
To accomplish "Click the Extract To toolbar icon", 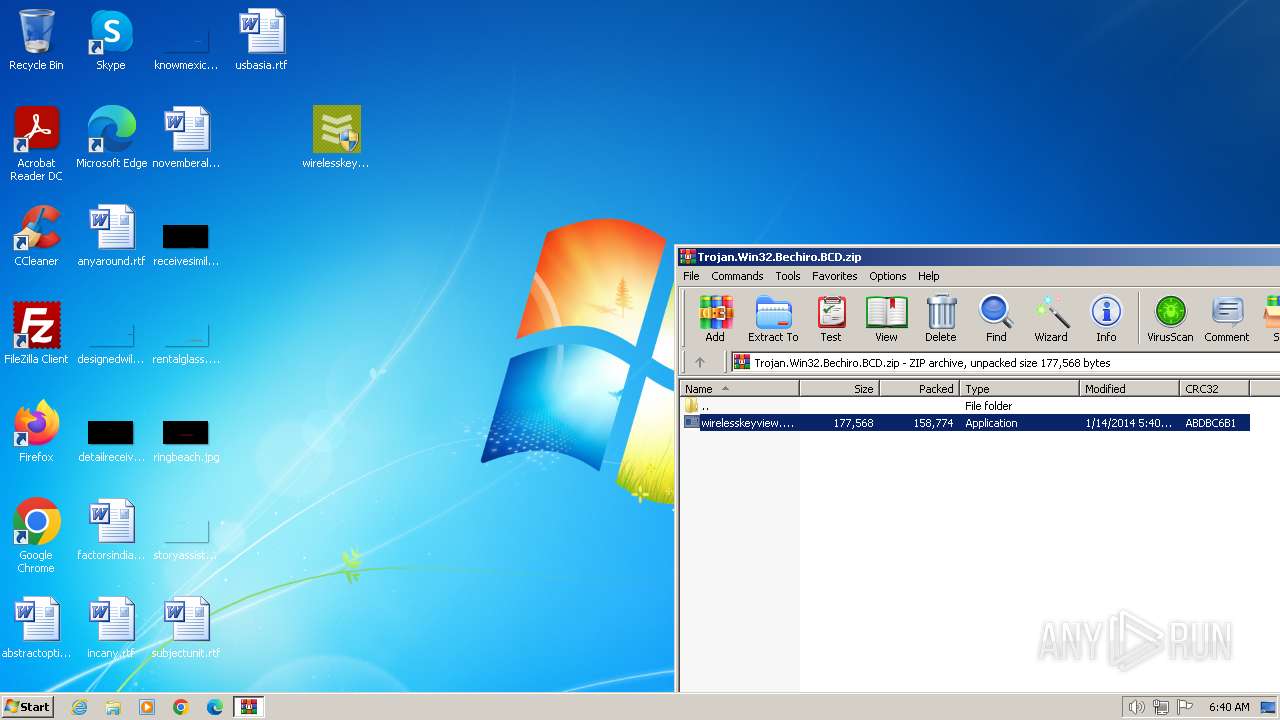I will pos(773,319).
